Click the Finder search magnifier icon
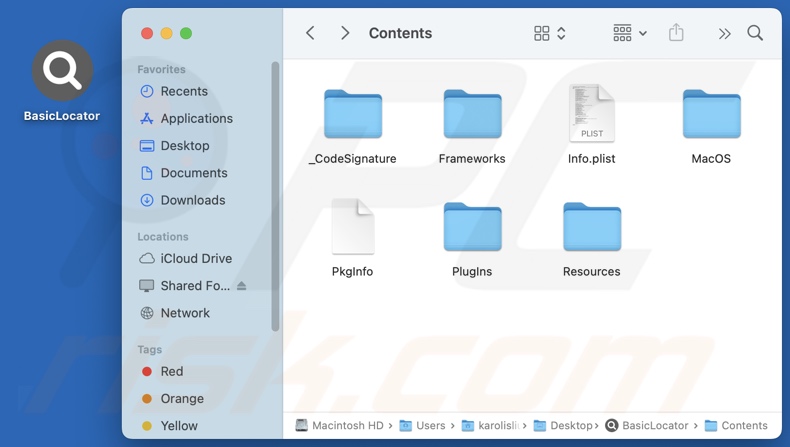The image size is (790, 447). [x=755, y=33]
